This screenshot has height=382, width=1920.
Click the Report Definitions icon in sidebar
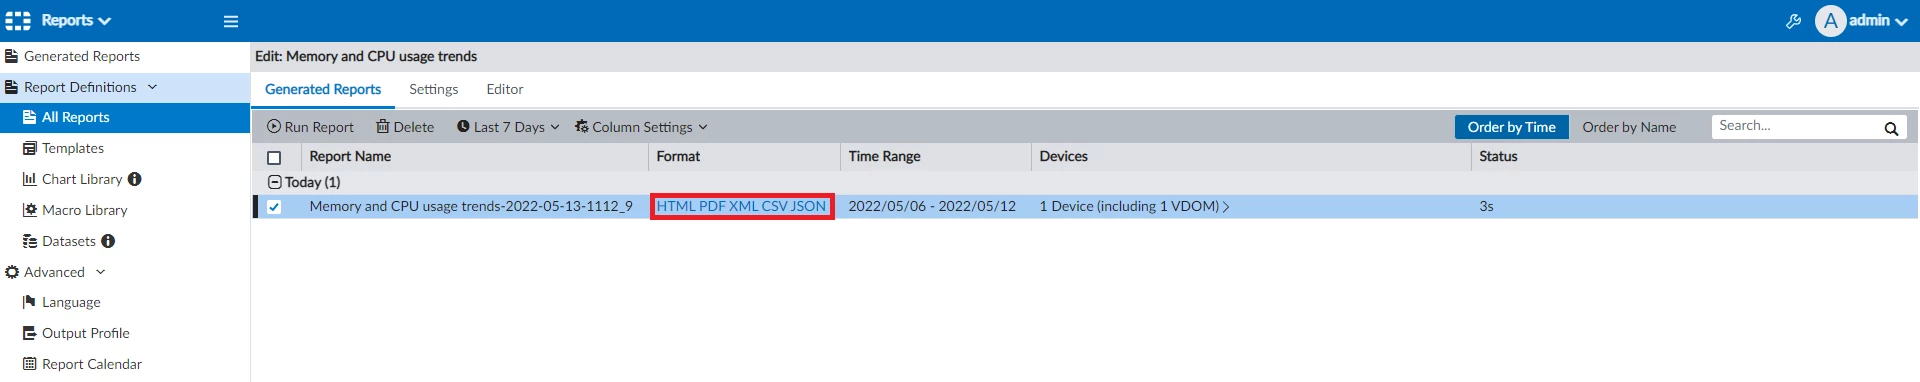12,87
